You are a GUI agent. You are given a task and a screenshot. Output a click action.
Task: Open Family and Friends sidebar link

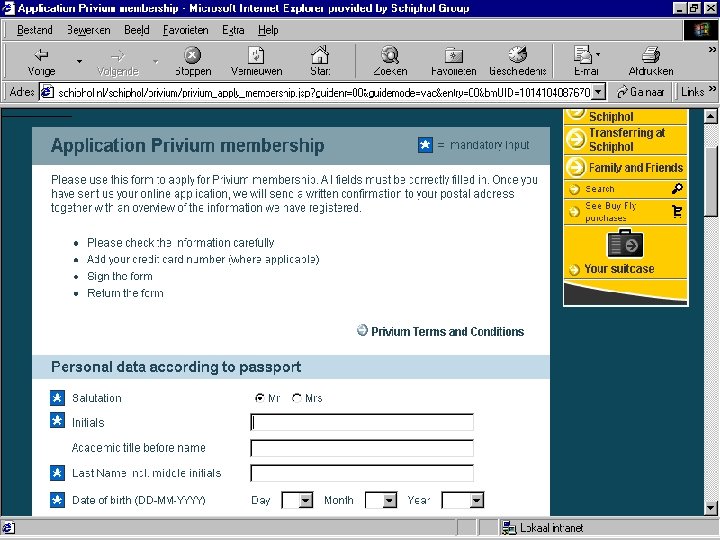click(636, 168)
